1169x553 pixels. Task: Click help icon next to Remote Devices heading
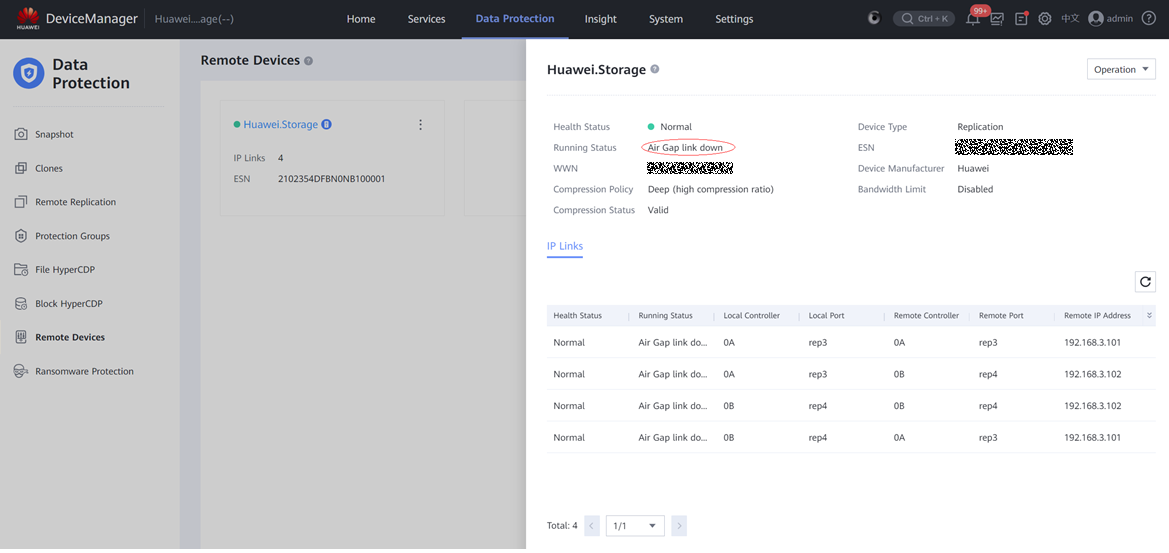pos(308,61)
